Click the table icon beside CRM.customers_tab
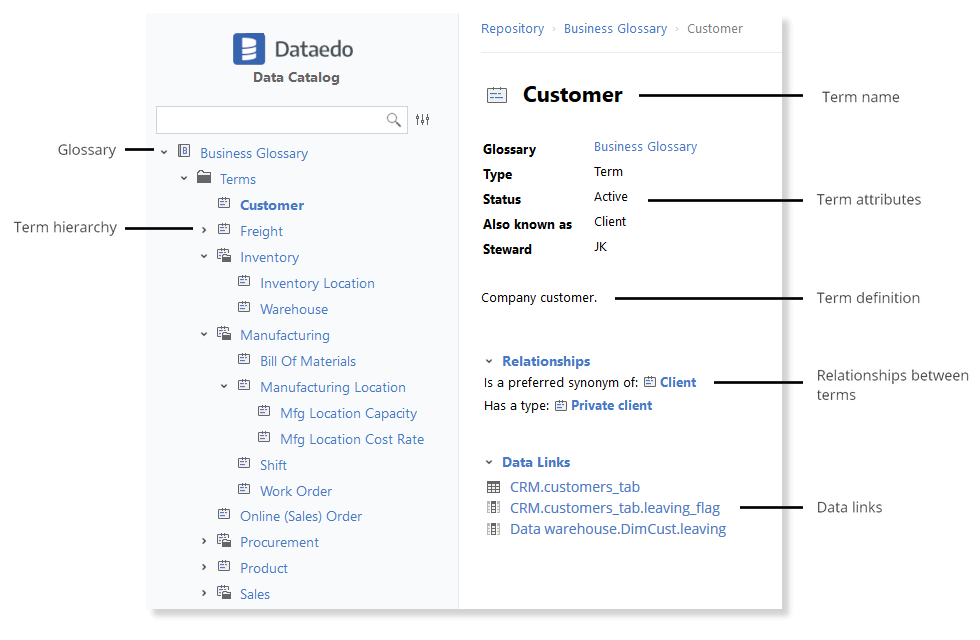The width and height of the screenshot is (980, 640). 493,487
